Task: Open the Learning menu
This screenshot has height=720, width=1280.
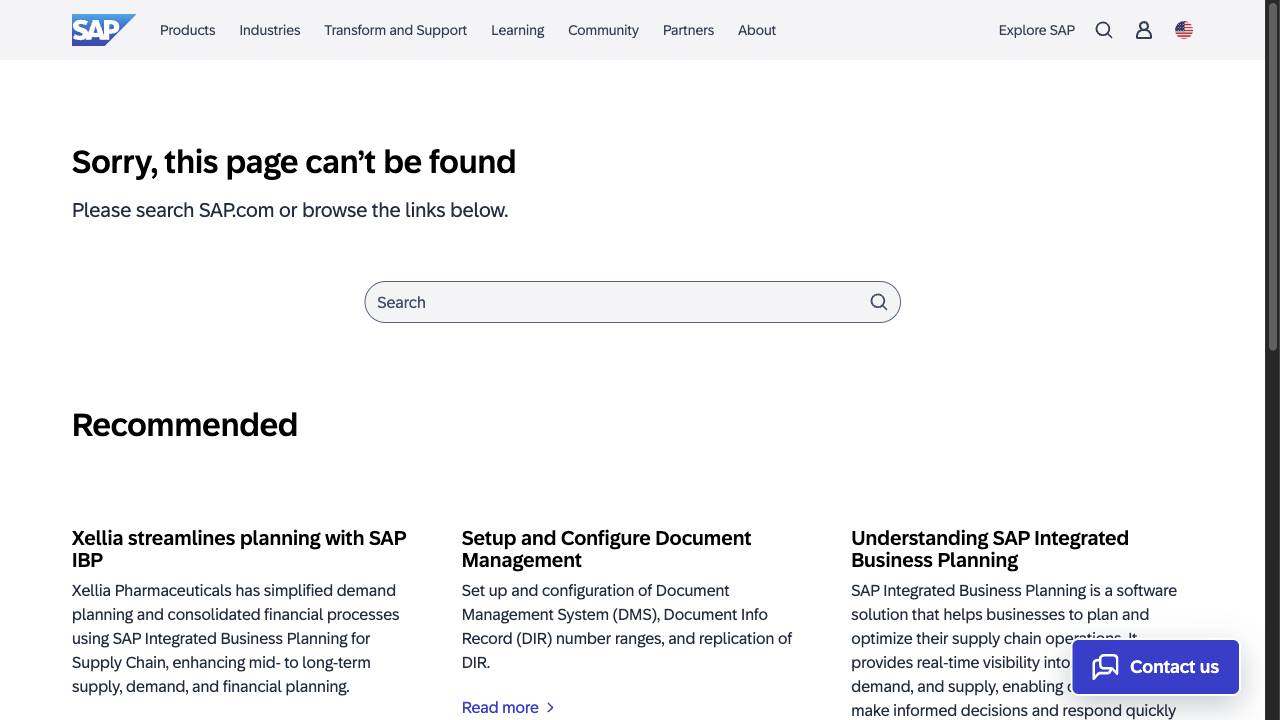Action: tap(517, 30)
